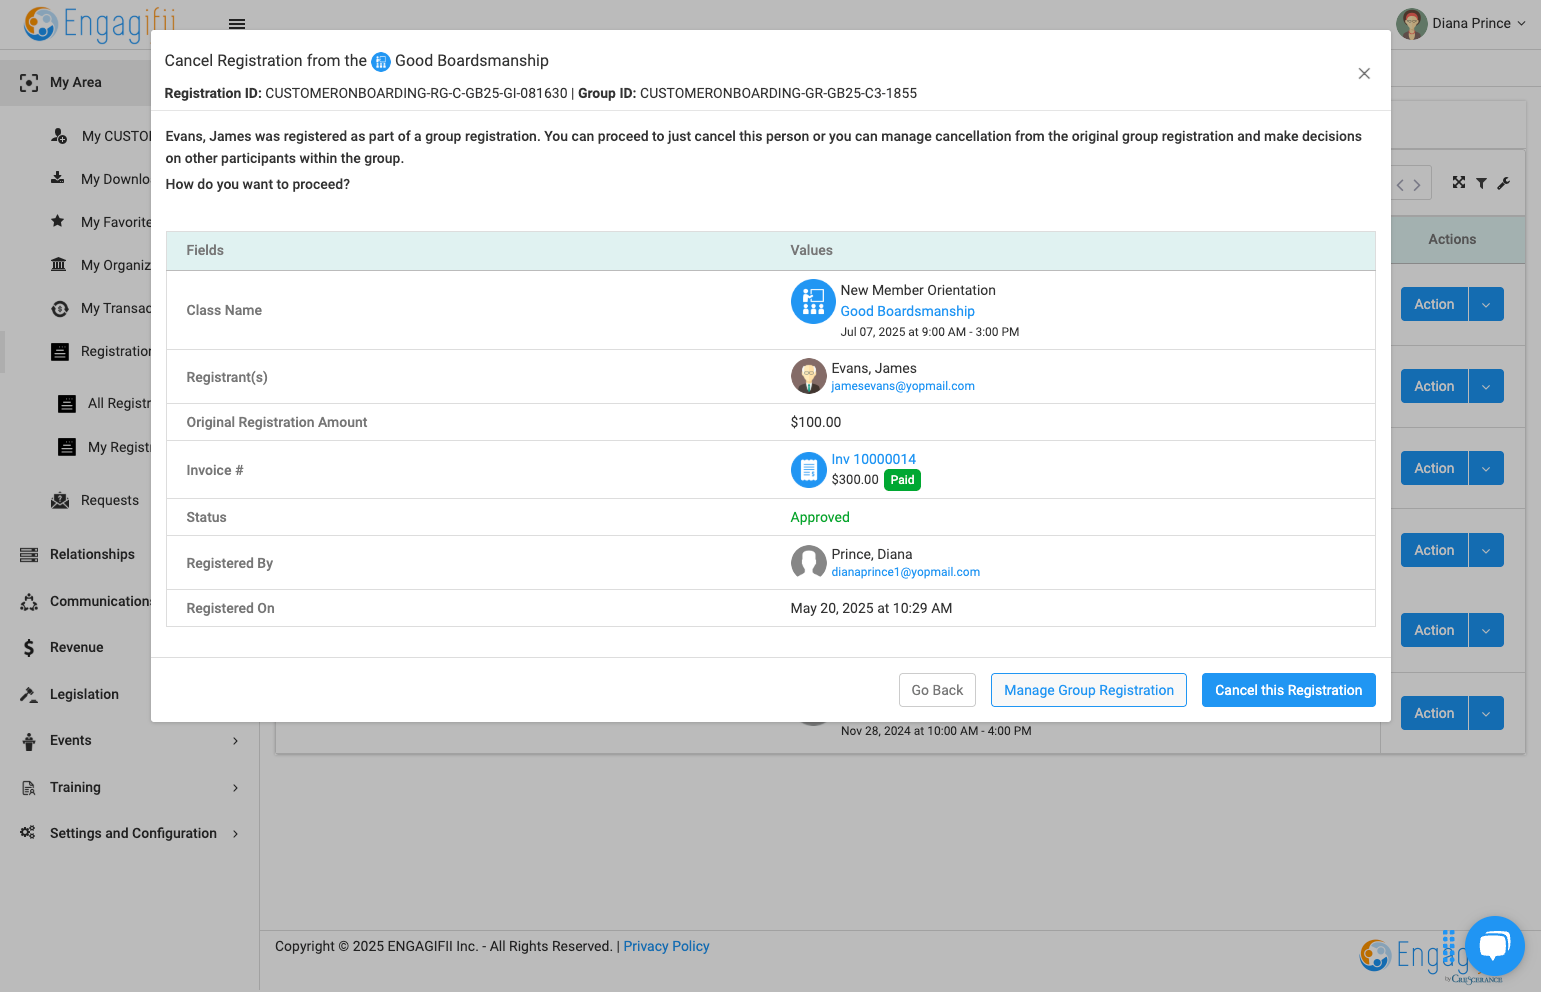The height and width of the screenshot is (992, 1541).
Task: Click the next page arrow in grid pager
Action: tap(1417, 185)
